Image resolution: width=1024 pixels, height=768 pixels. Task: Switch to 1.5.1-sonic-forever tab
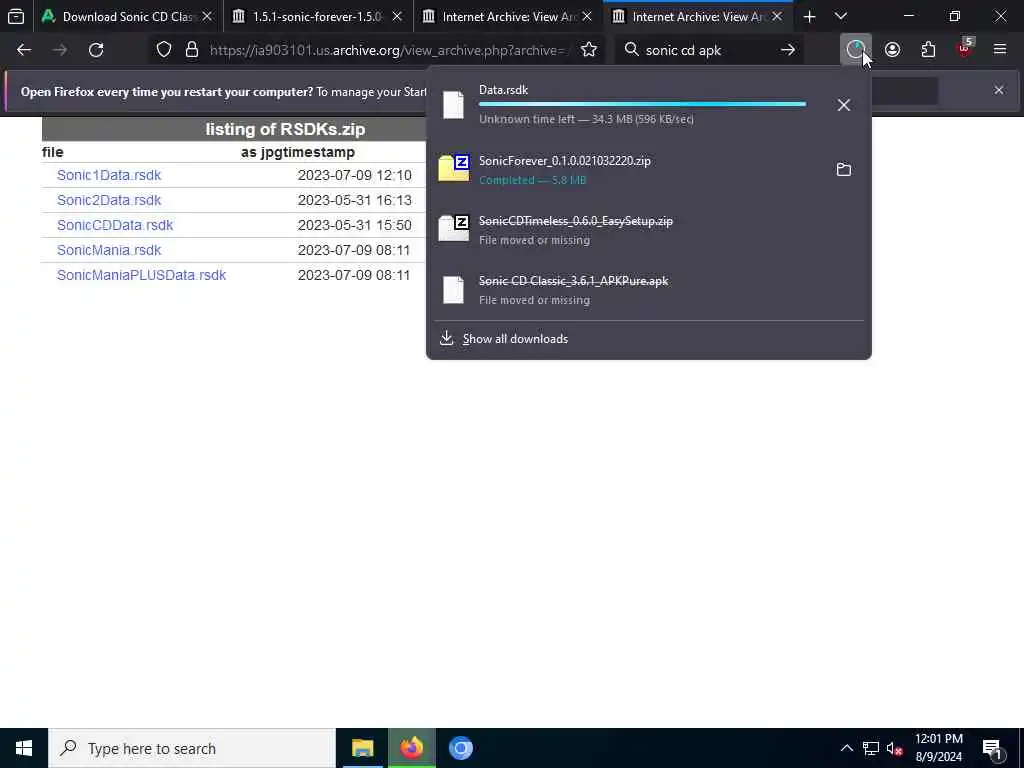[317, 17]
